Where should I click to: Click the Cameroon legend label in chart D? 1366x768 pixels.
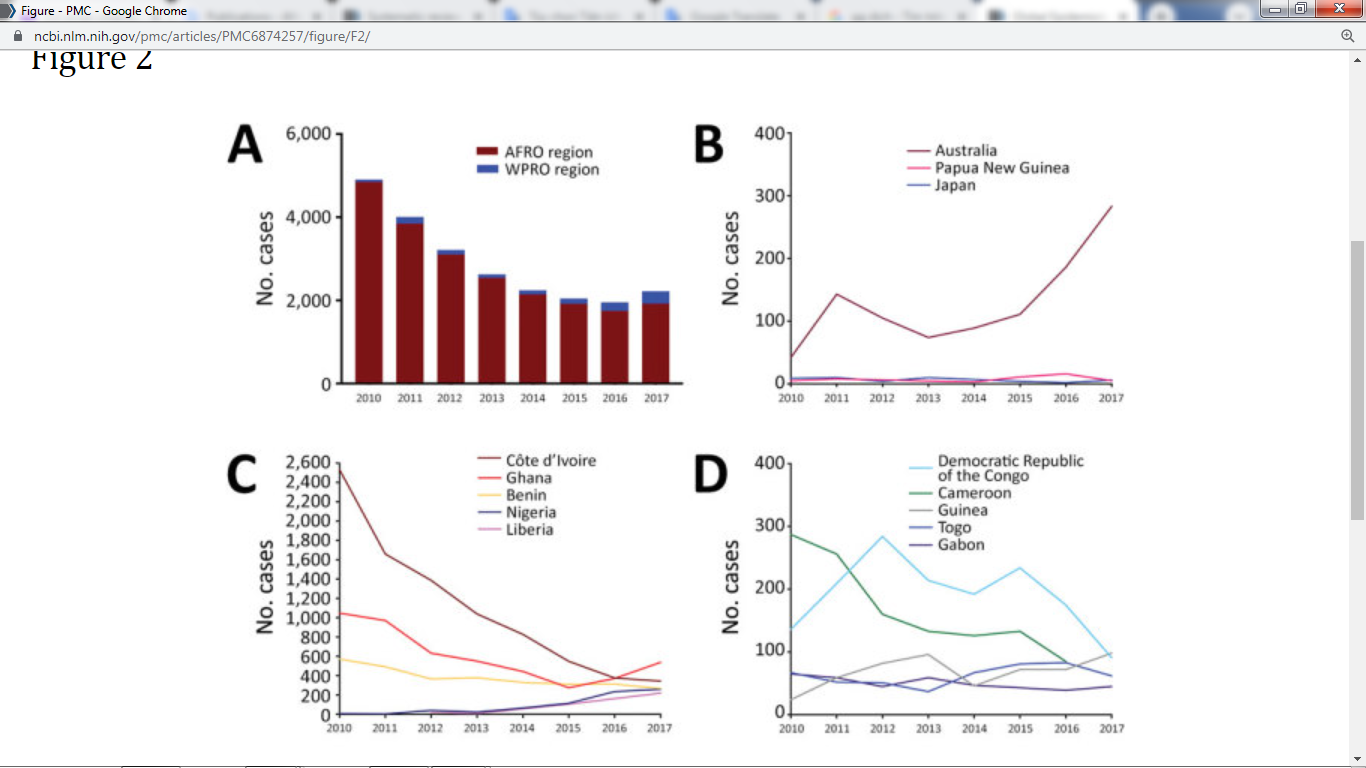[974, 493]
